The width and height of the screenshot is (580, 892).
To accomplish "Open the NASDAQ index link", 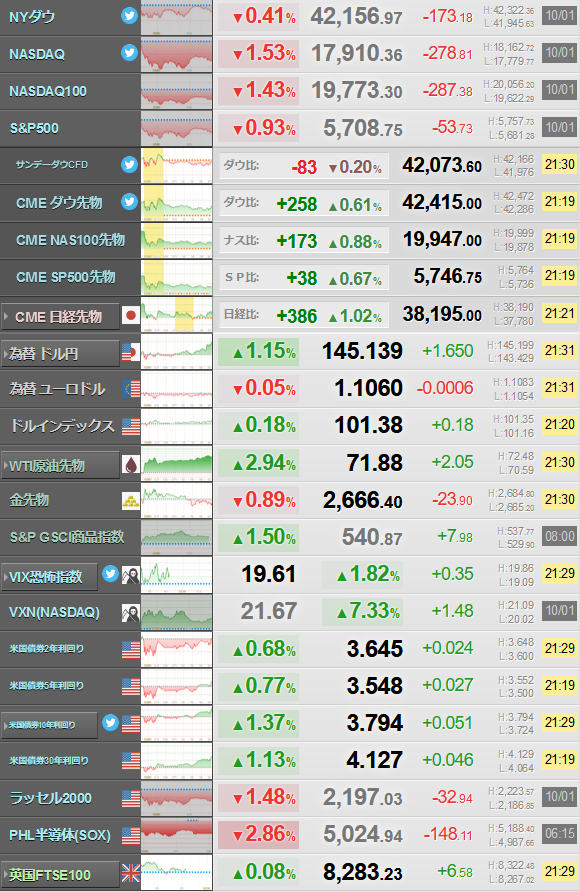I will pos(37,54).
